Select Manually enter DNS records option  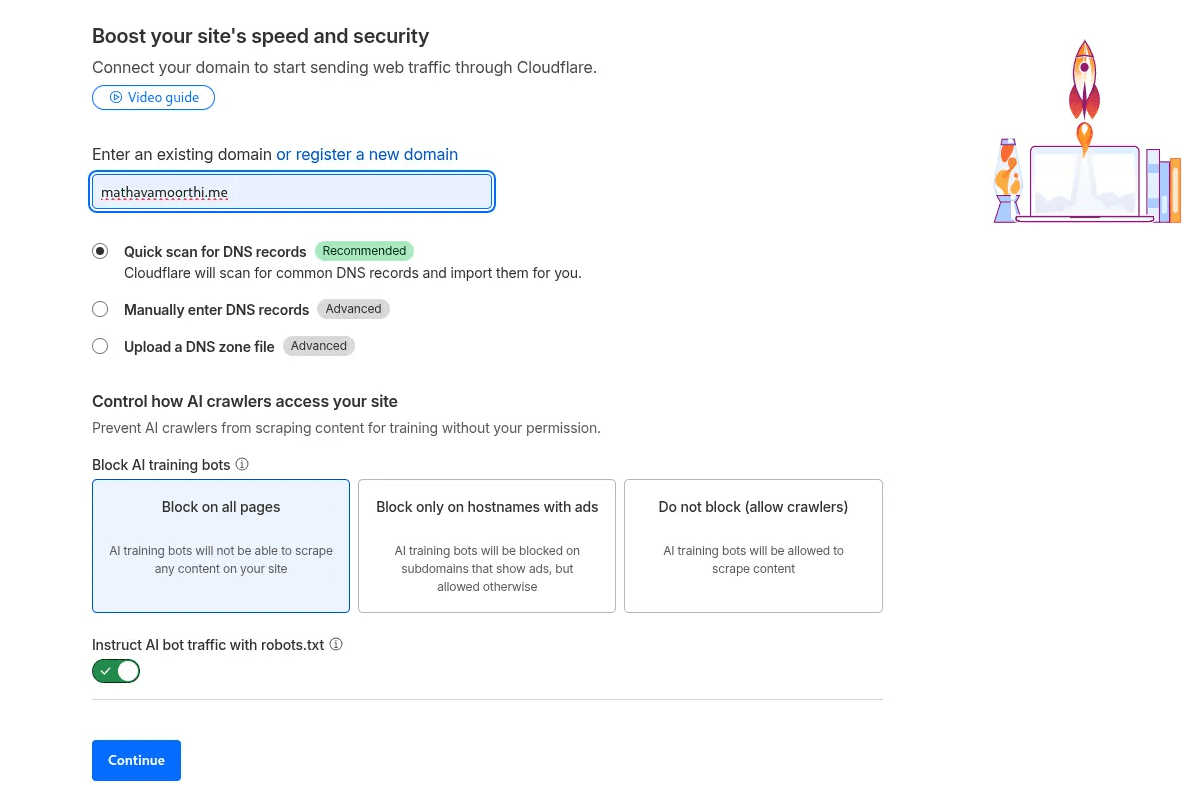click(x=100, y=309)
